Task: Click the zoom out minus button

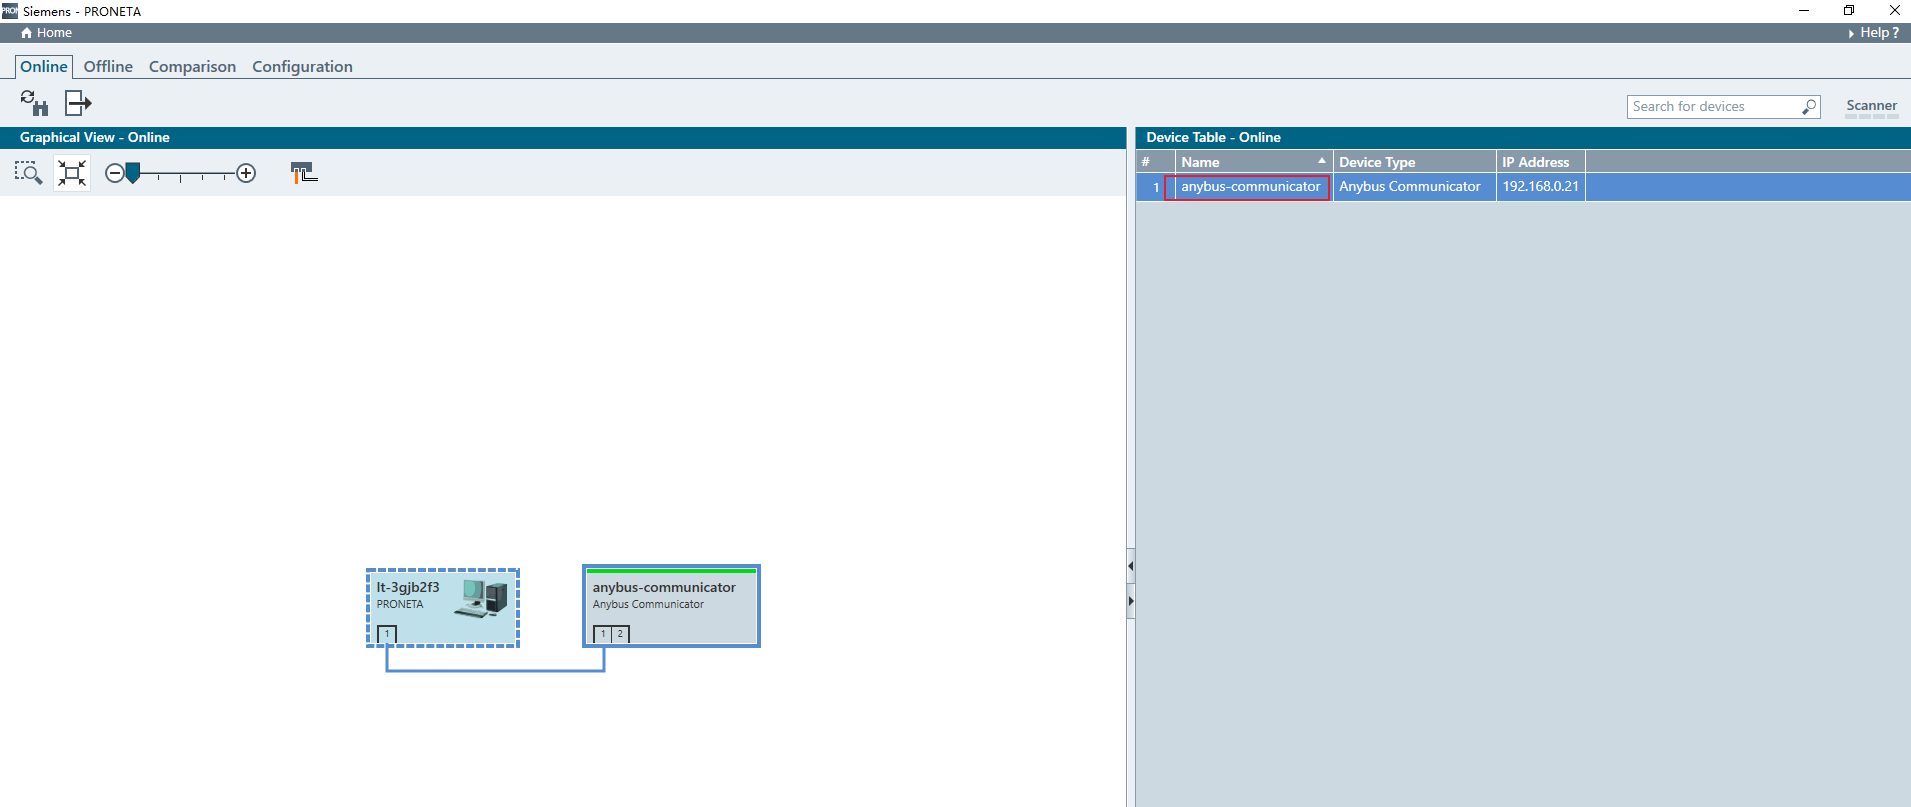Action: (x=114, y=173)
